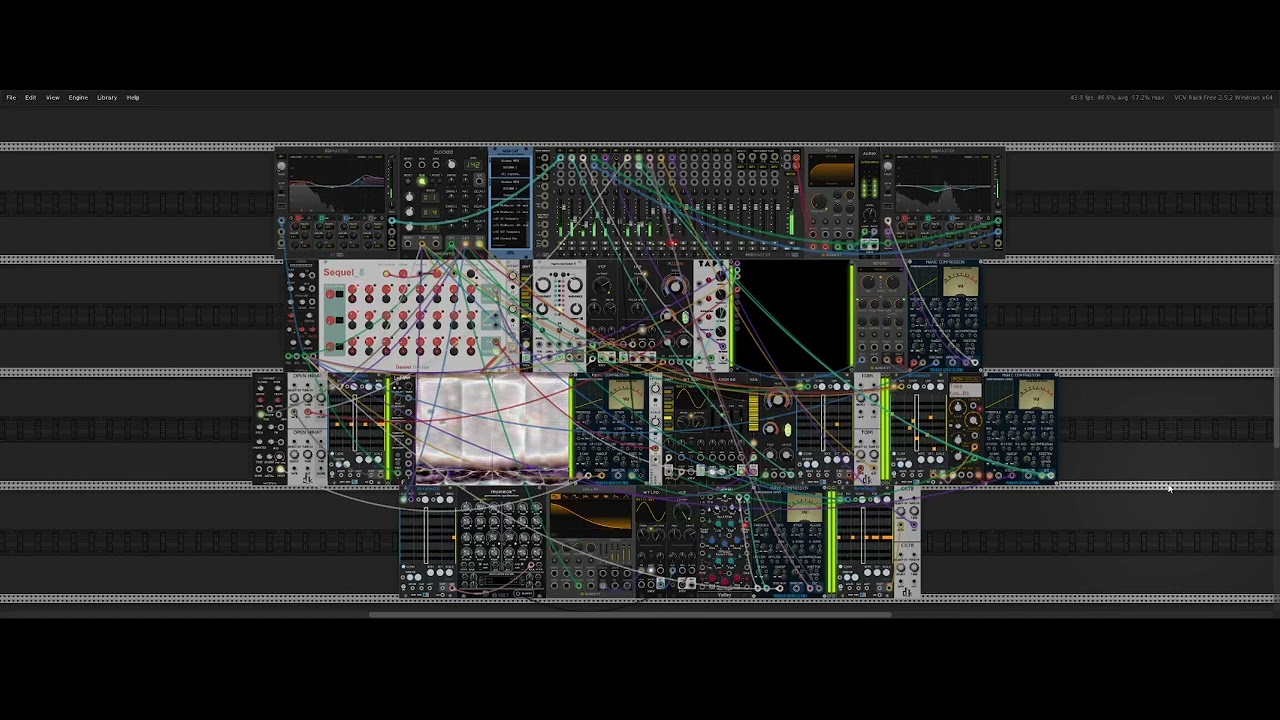Viewport: 1280px width, 720px height.
Task: Click the 142 BPM display on Clocked
Action: tap(474, 165)
